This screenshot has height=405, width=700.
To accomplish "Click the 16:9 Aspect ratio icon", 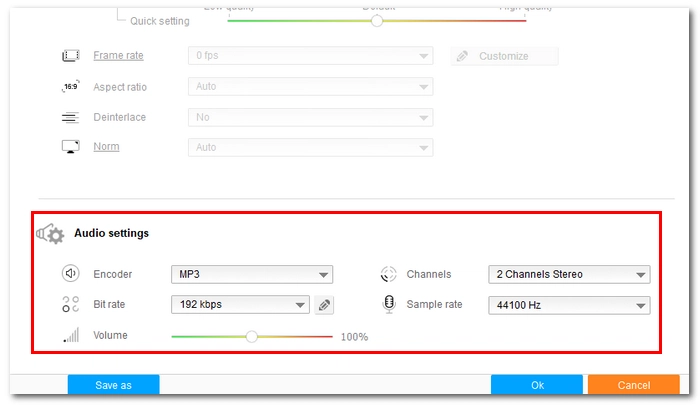I will 71,86.
